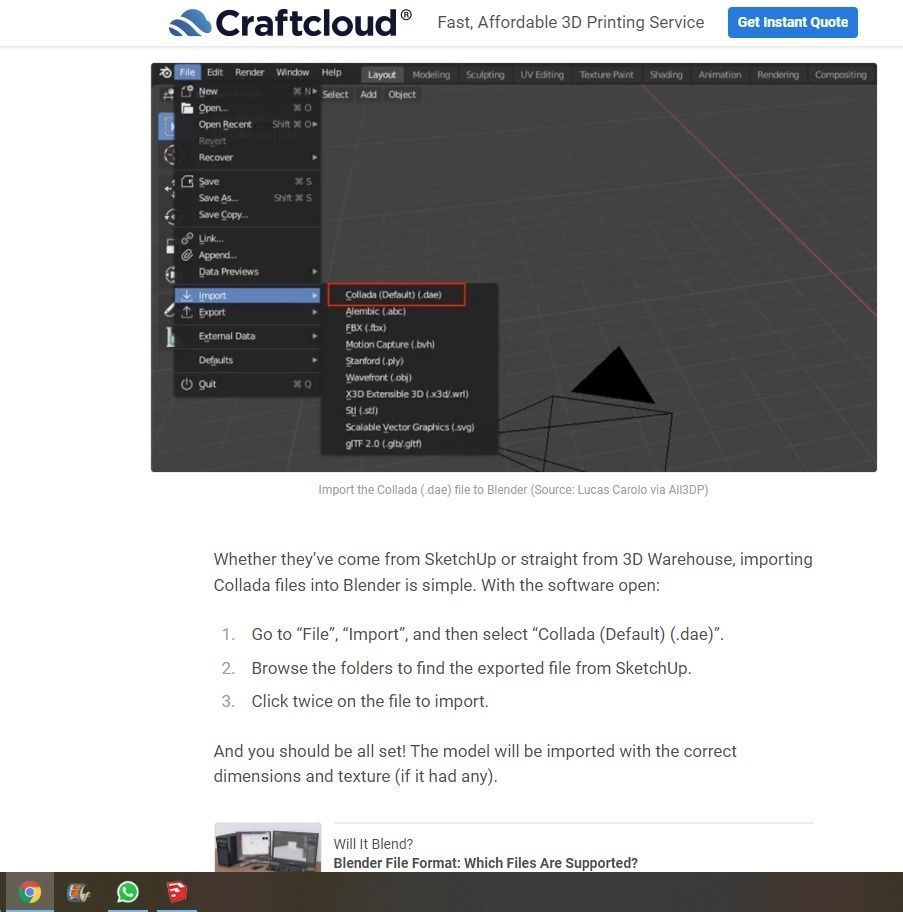Click the Blender logo icon in the screenshot
Viewport: 903px width, 912px height.
[165, 73]
